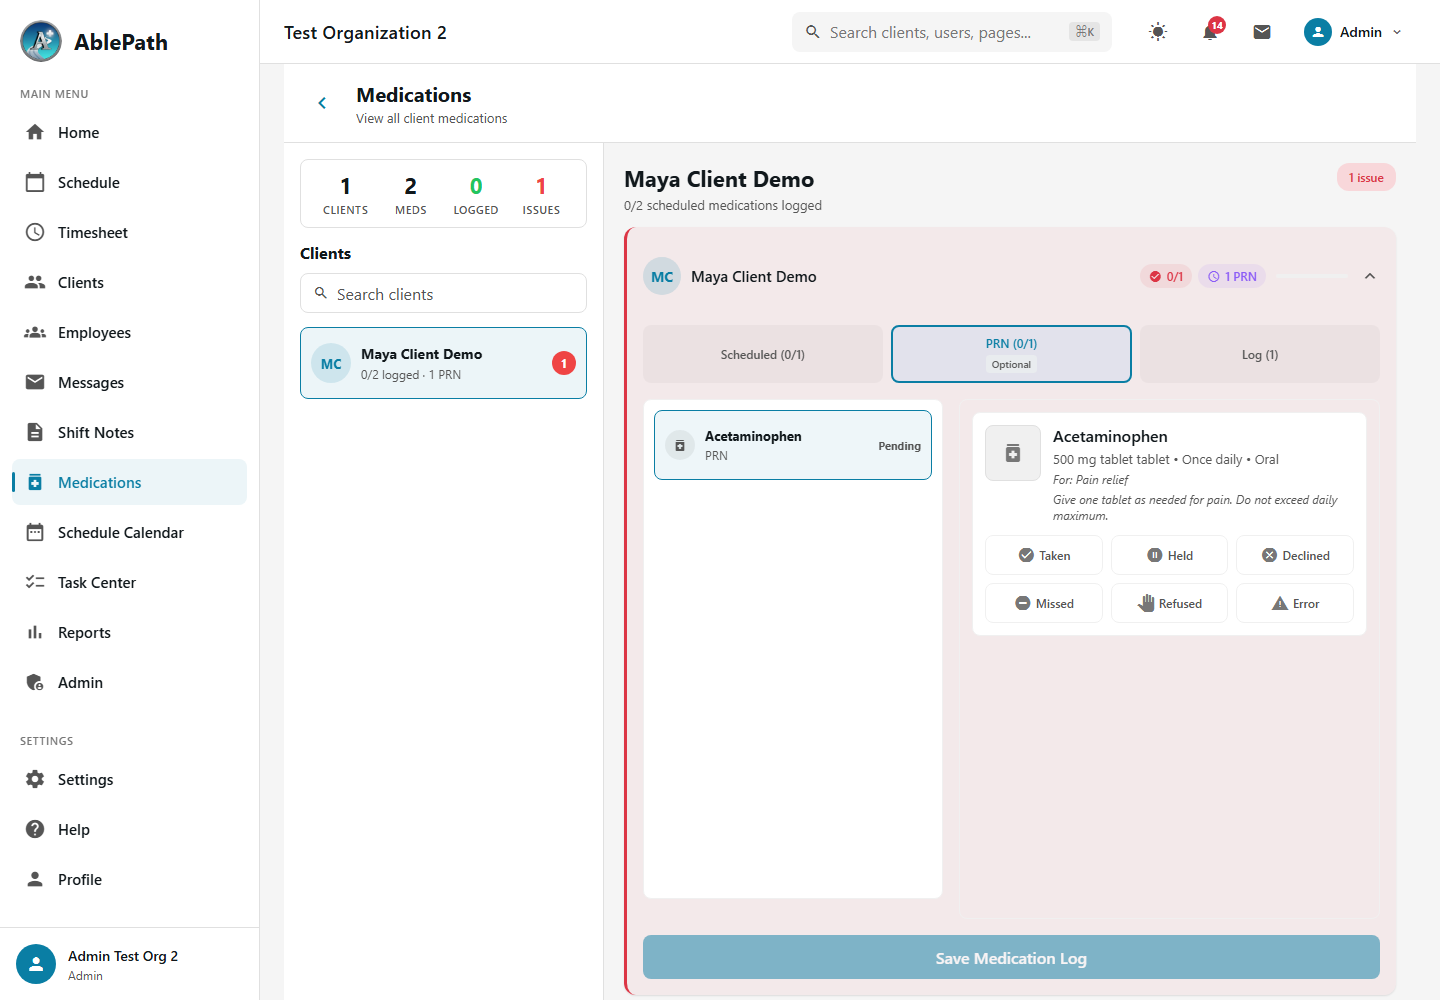Image resolution: width=1440 pixels, height=1000 pixels.
Task: Mark Acetaminophen as Refused
Action: [1169, 603]
